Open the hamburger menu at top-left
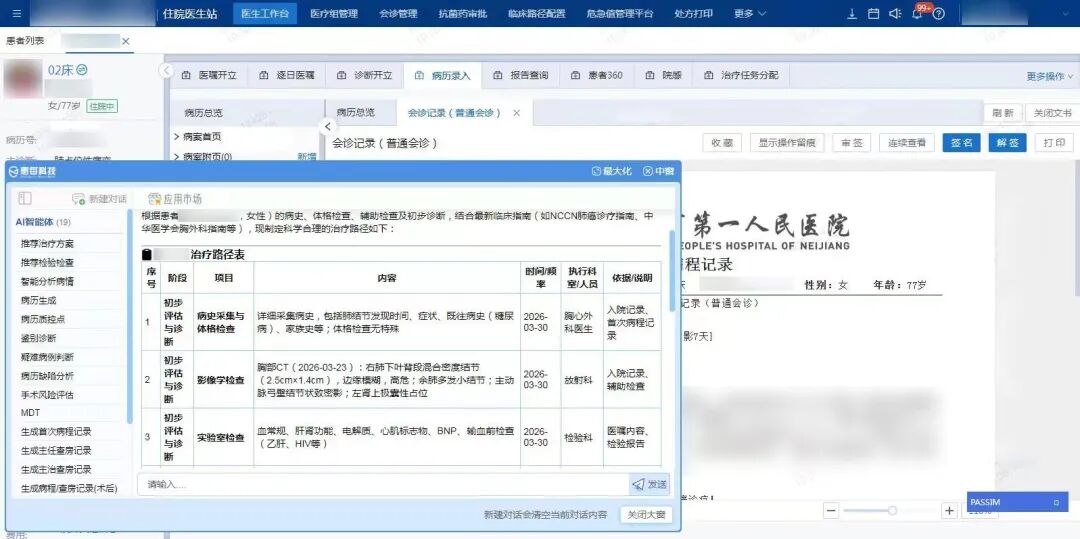Image resolution: width=1080 pixels, height=539 pixels. [x=18, y=14]
